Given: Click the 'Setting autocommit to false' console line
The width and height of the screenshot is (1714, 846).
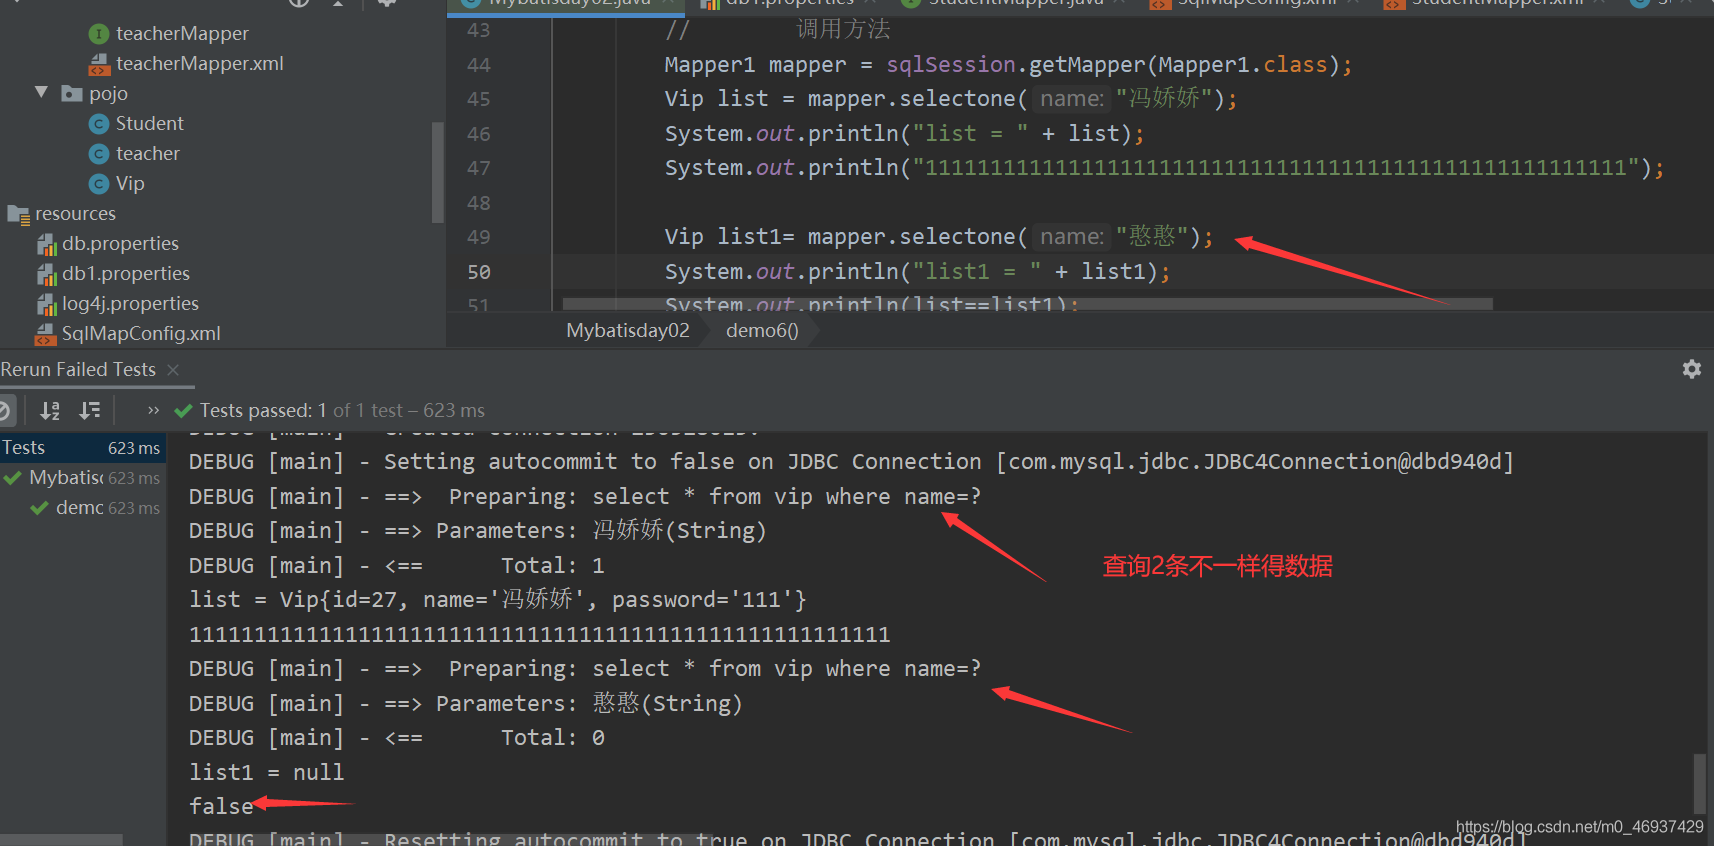Looking at the screenshot, I should coord(851,462).
